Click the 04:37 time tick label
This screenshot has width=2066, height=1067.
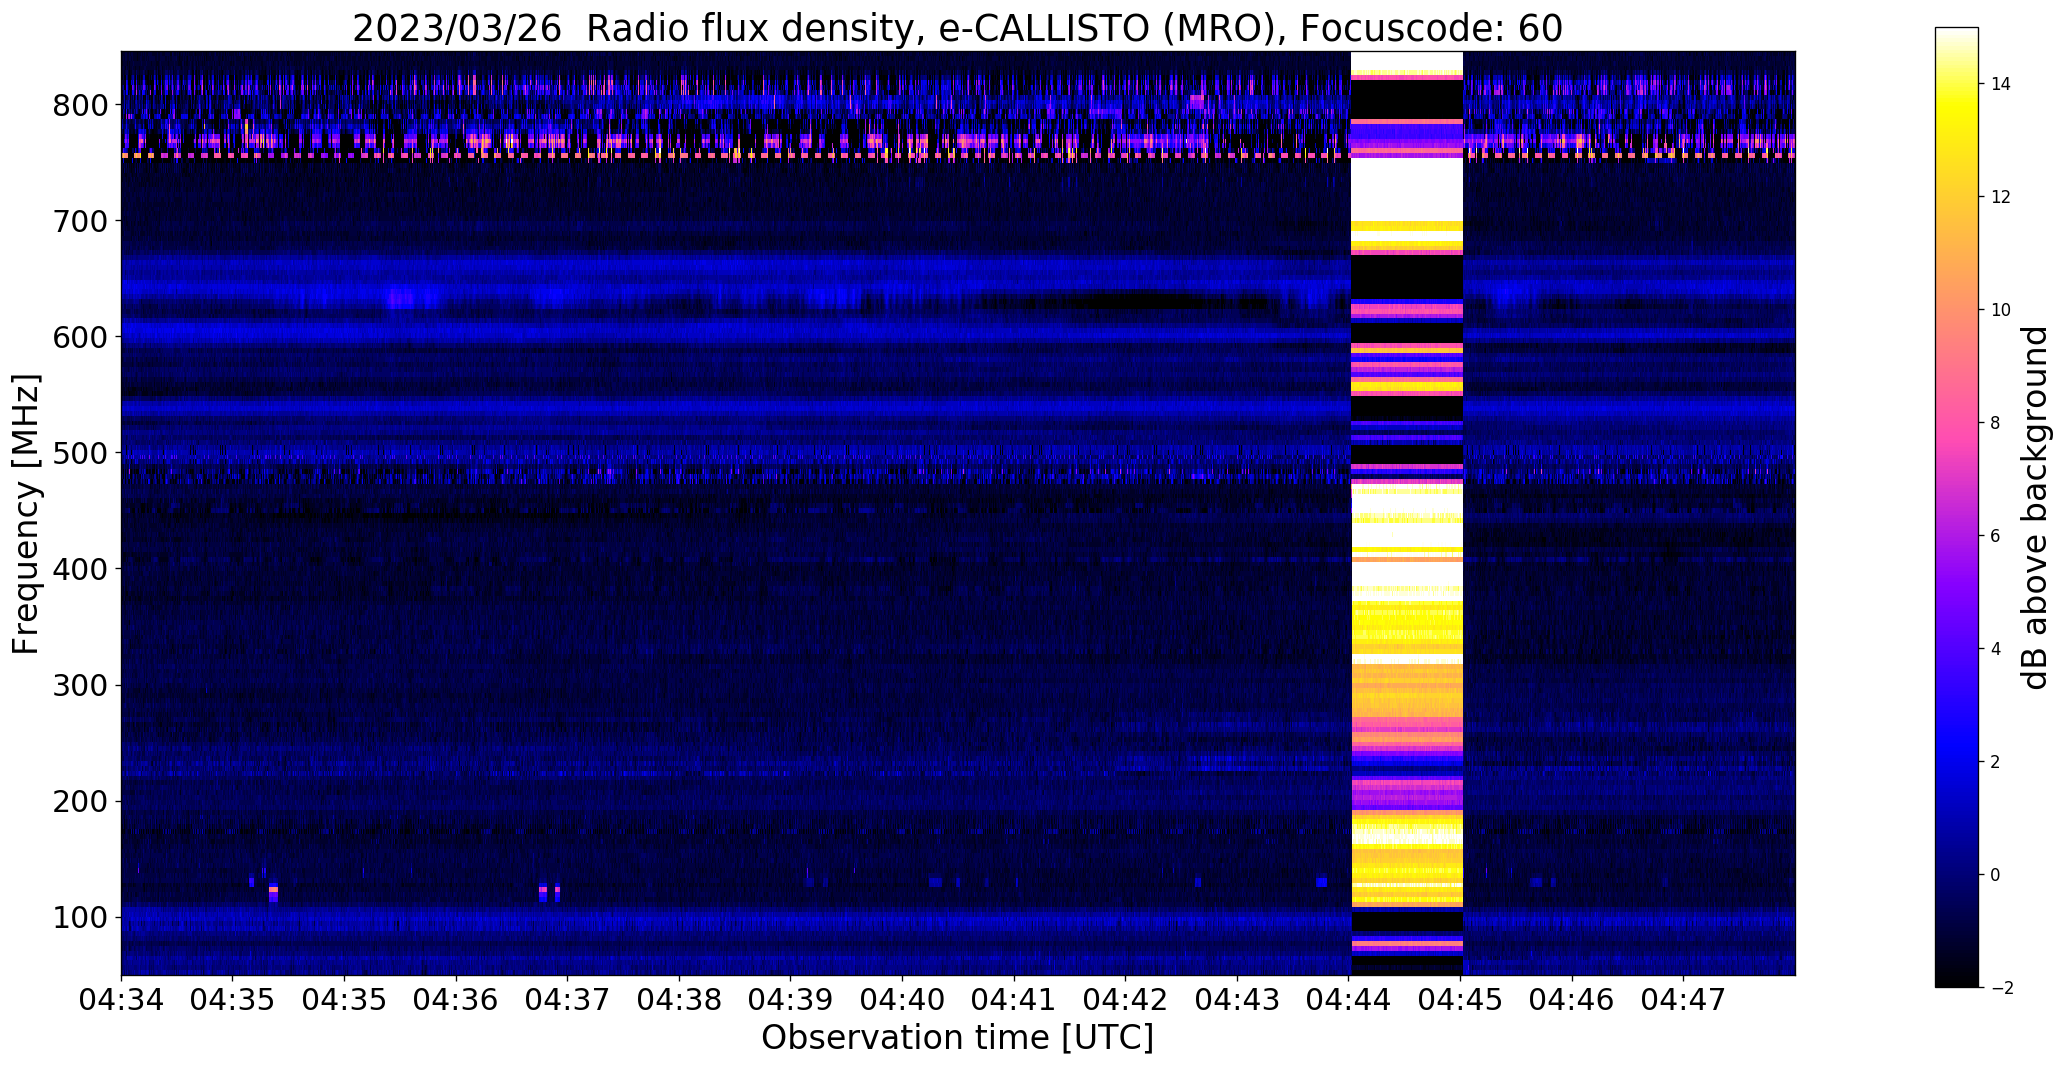click(x=568, y=999)
